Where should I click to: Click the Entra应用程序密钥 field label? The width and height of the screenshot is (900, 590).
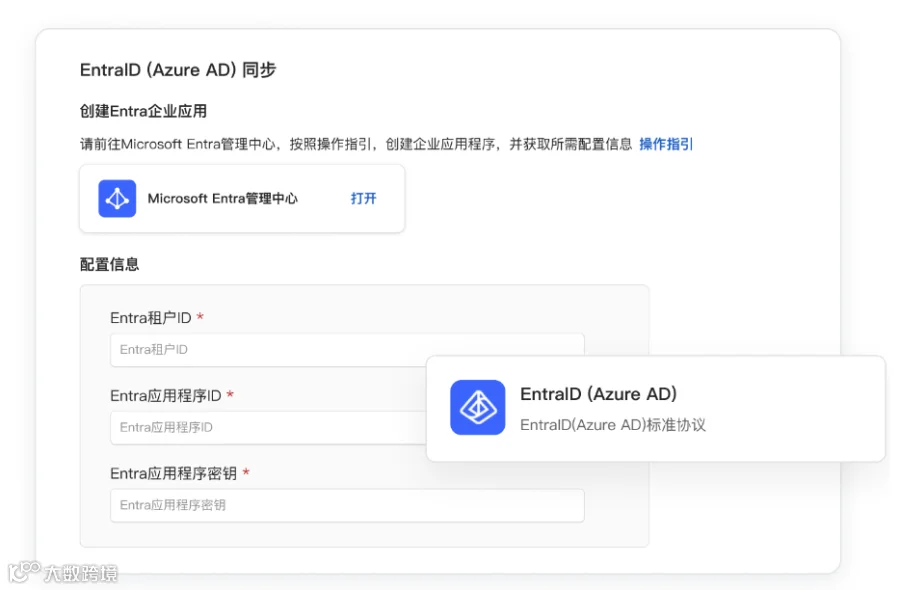click(173, 473)
